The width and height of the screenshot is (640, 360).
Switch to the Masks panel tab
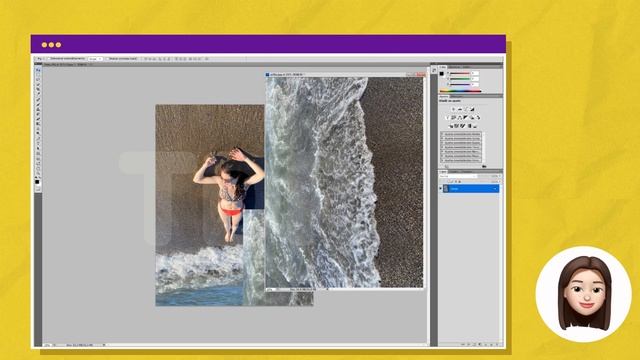click(456, 96)
